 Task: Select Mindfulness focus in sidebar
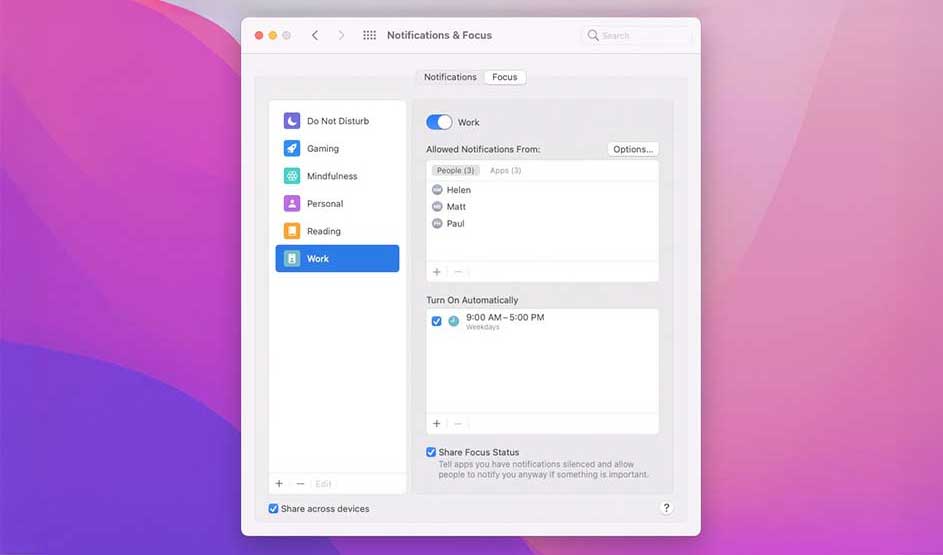click(337, 176)
